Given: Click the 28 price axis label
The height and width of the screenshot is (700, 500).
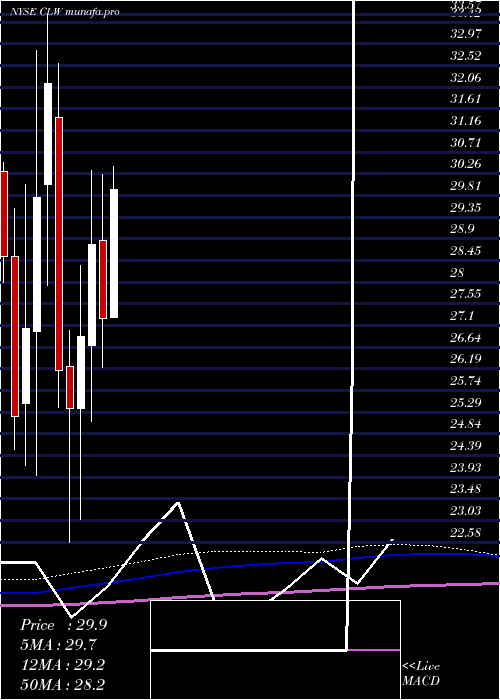Looking at the screenshot, I should point(458,273).
